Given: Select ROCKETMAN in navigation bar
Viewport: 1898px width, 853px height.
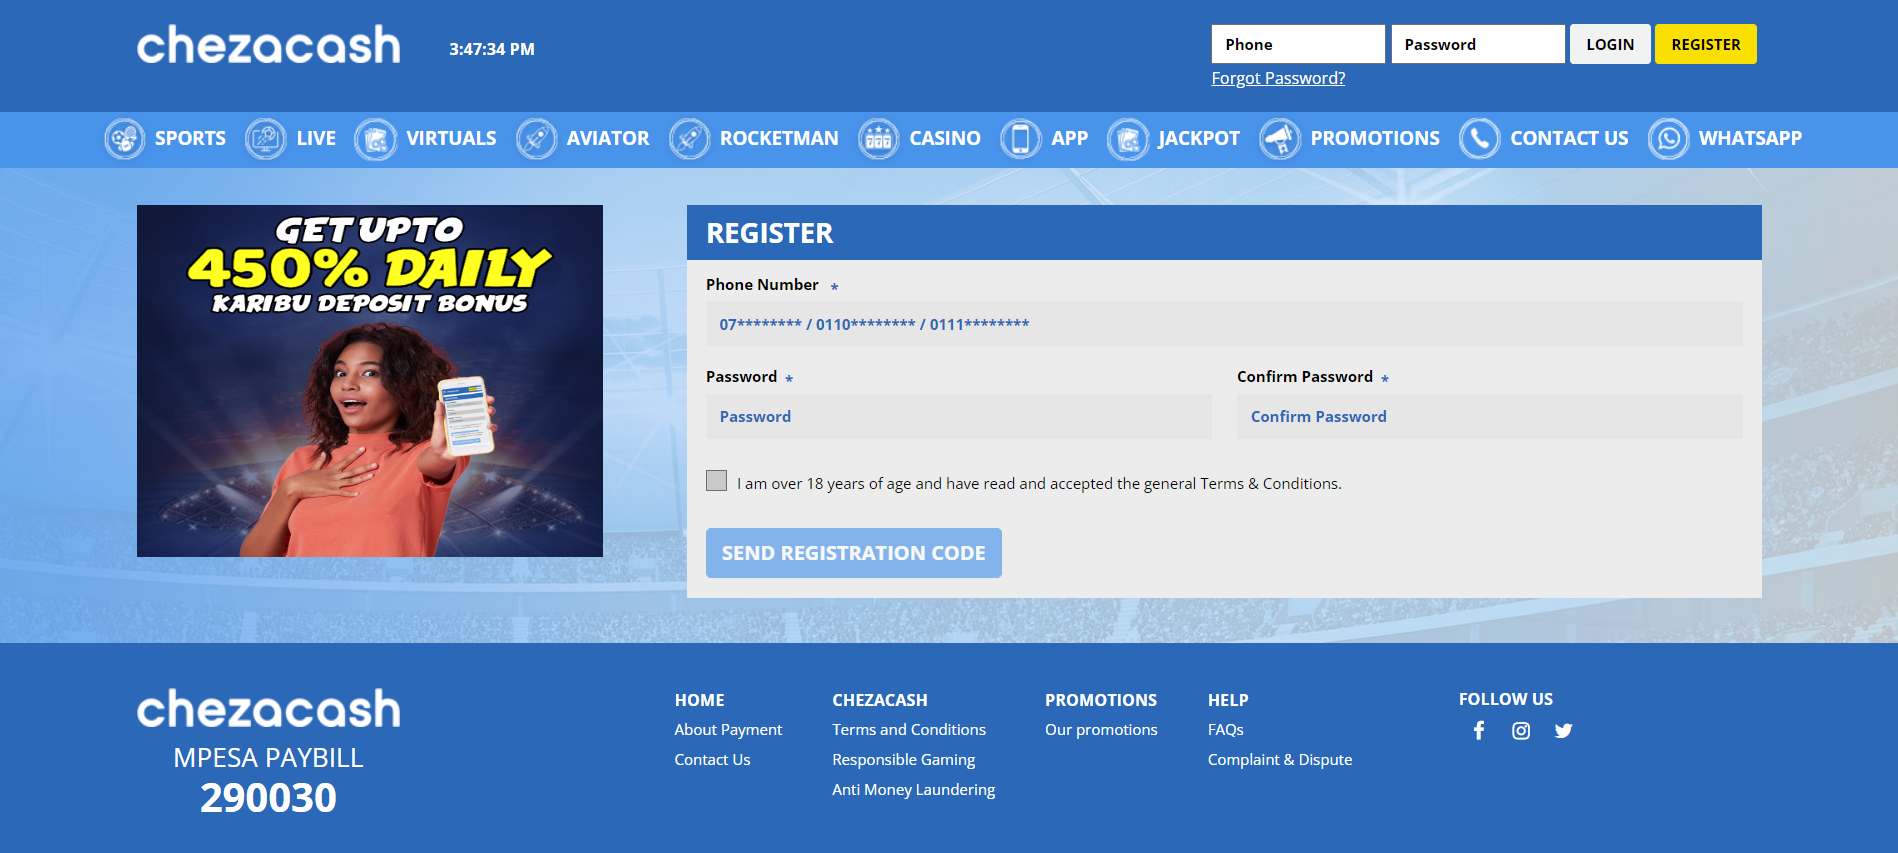Looking at the screenshot, I should 779,138.
